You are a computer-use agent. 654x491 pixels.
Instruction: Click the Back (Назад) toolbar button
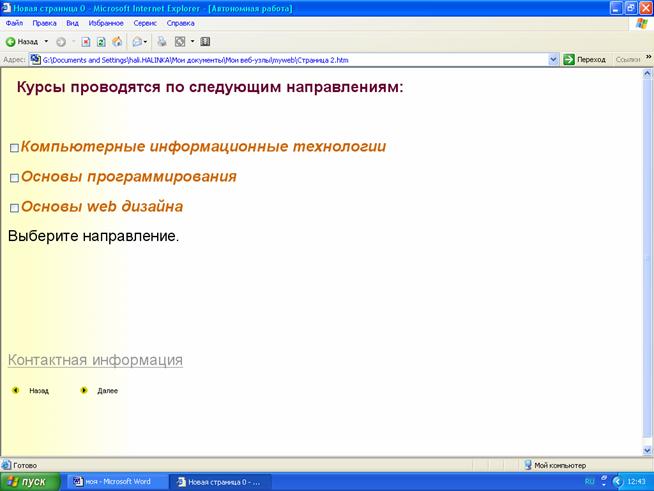(x=27, y=42)
